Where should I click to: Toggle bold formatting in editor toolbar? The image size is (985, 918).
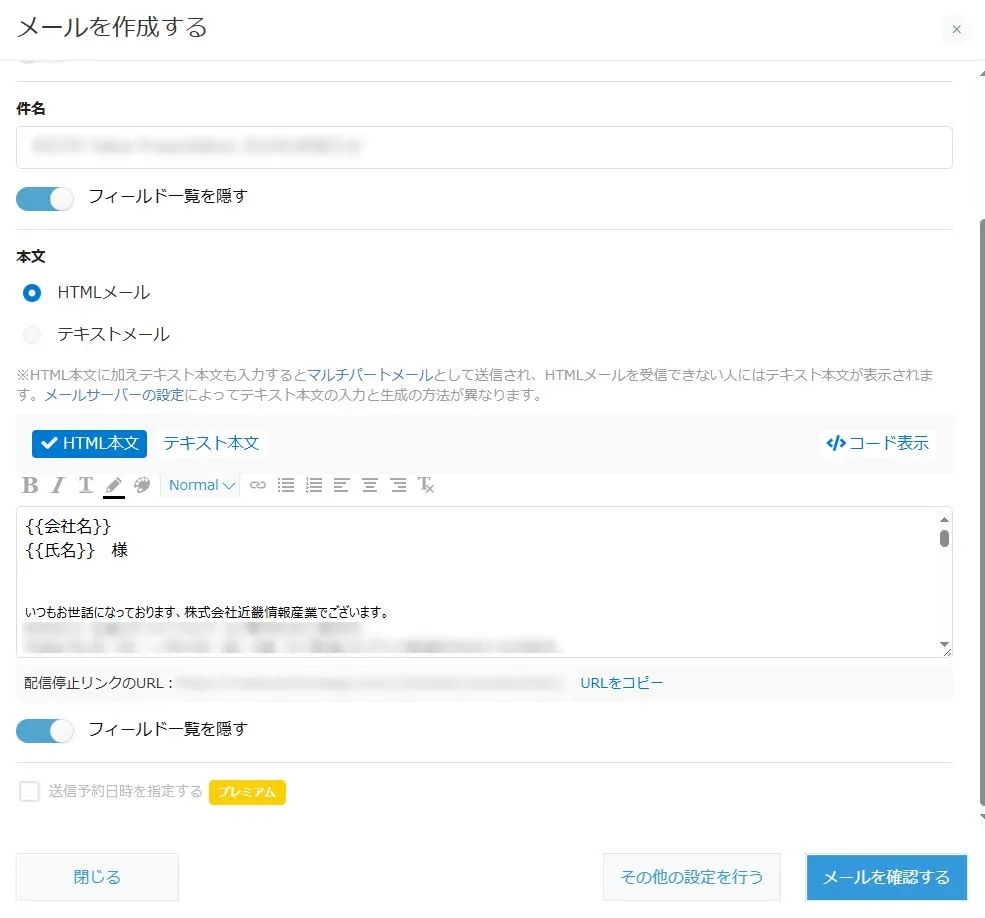pos(30,485)
